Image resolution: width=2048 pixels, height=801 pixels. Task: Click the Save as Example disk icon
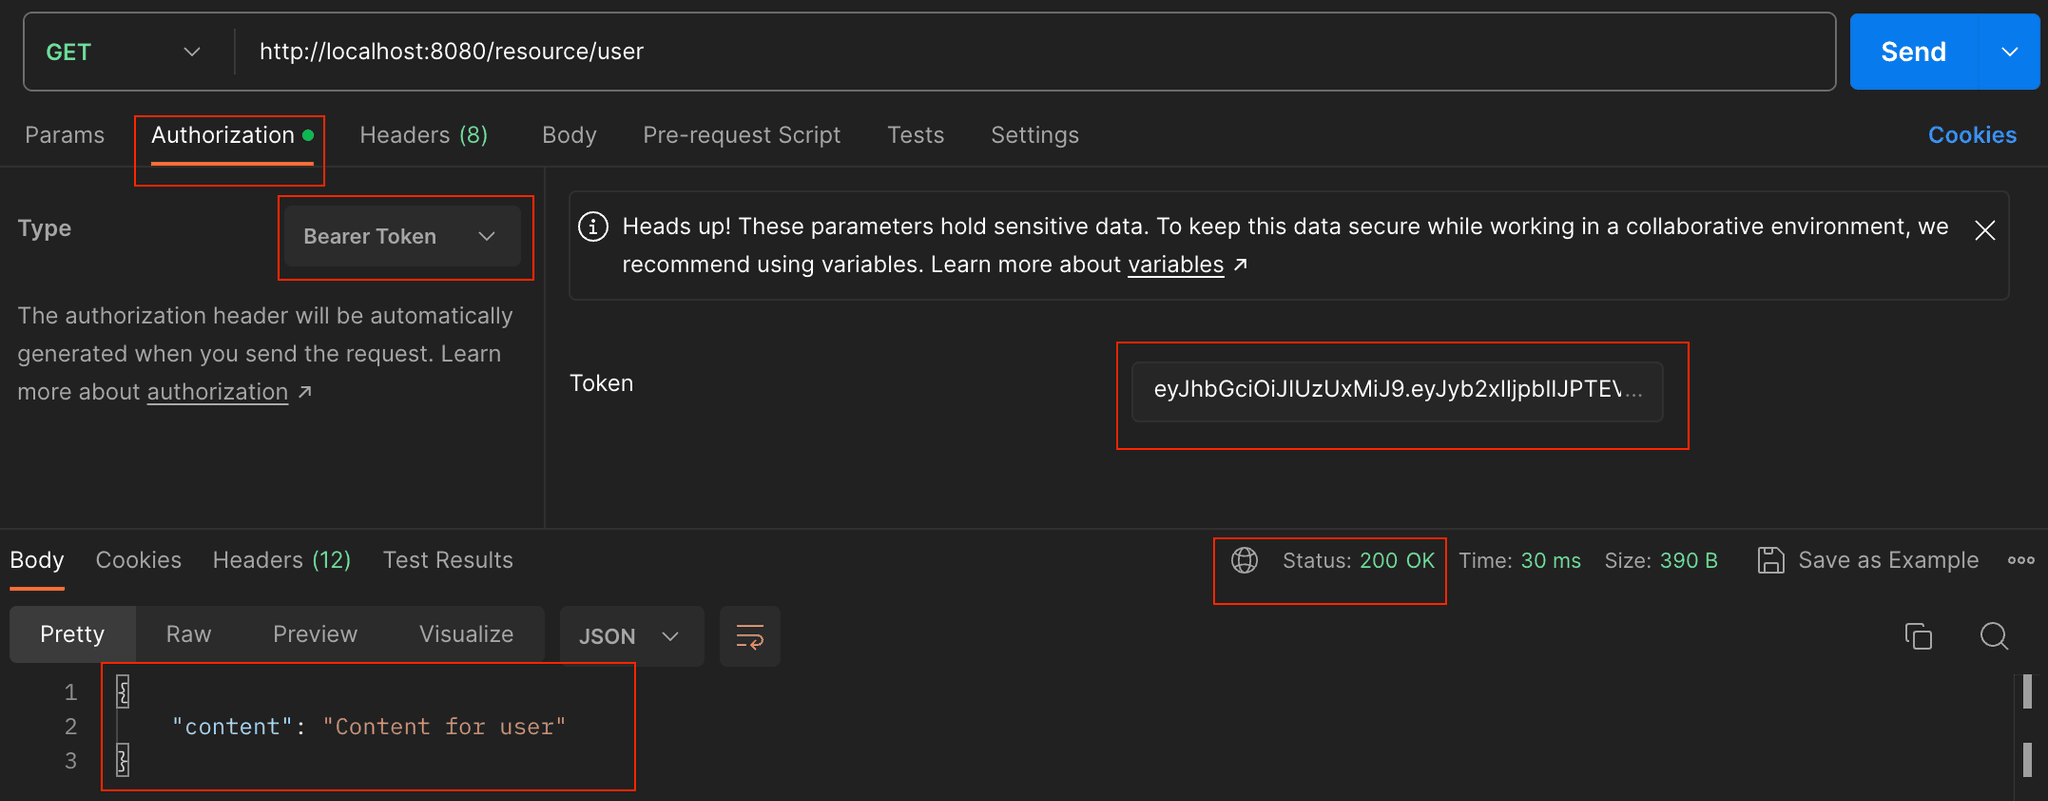[1770, 560]
